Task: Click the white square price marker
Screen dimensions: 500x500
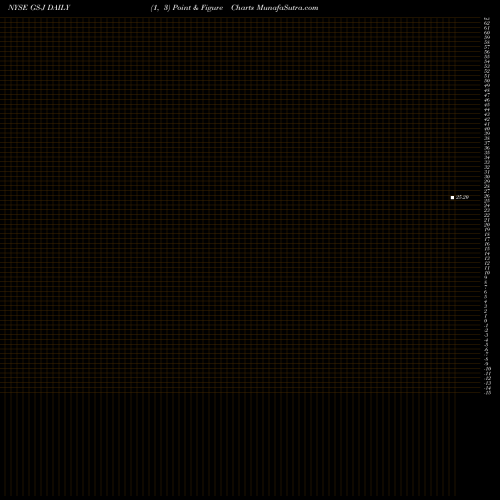Action: 452,197
